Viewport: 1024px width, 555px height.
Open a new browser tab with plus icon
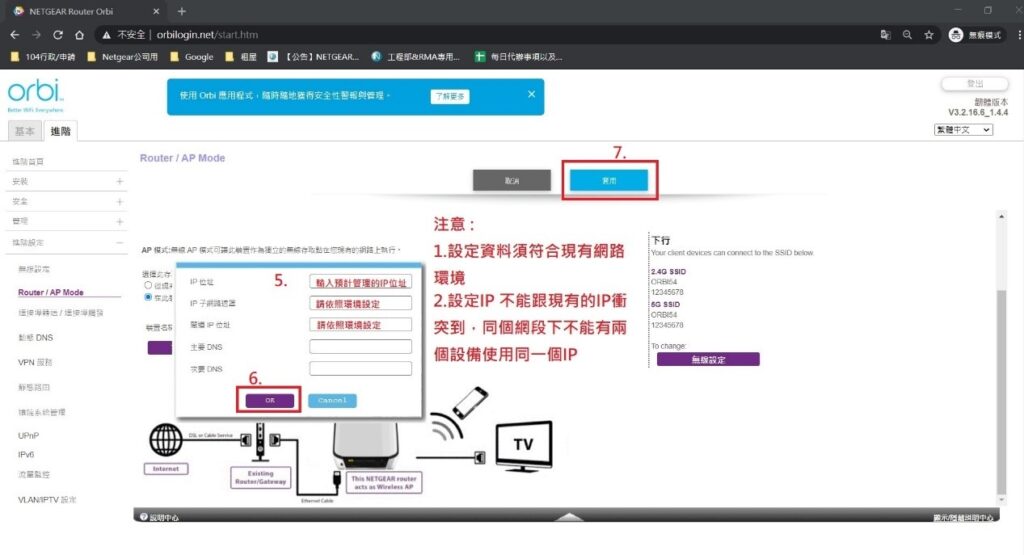point(181,10)
